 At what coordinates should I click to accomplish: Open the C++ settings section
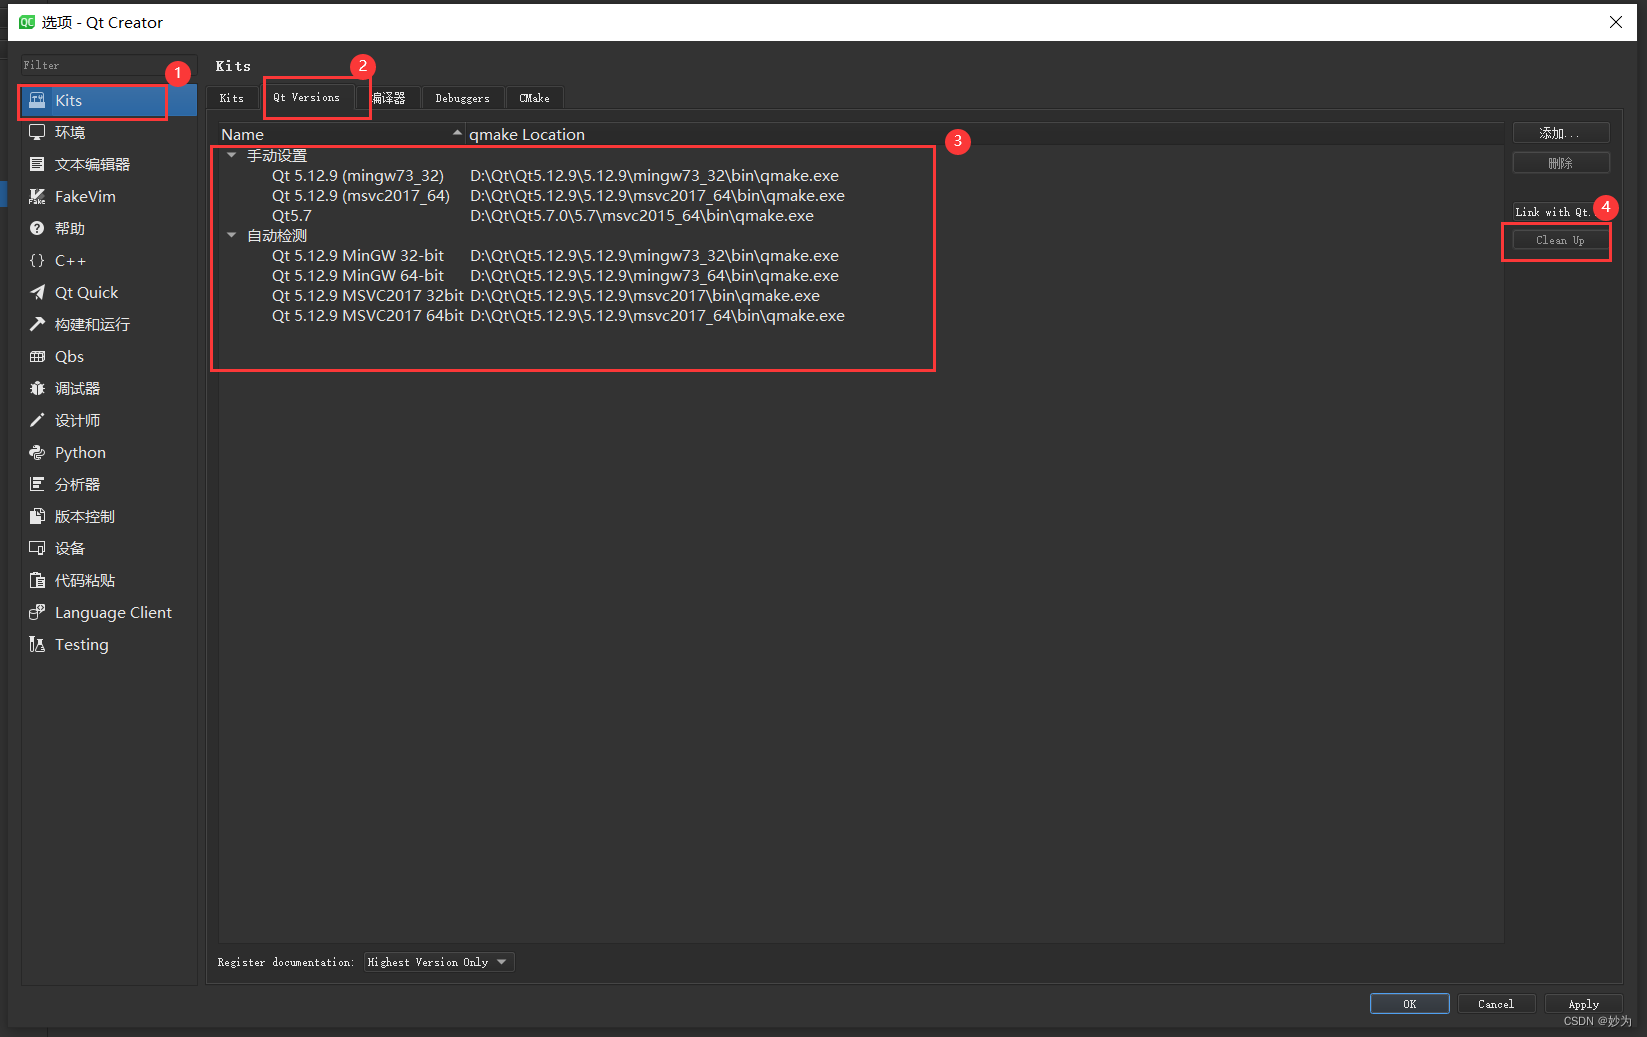click(70, 260)
